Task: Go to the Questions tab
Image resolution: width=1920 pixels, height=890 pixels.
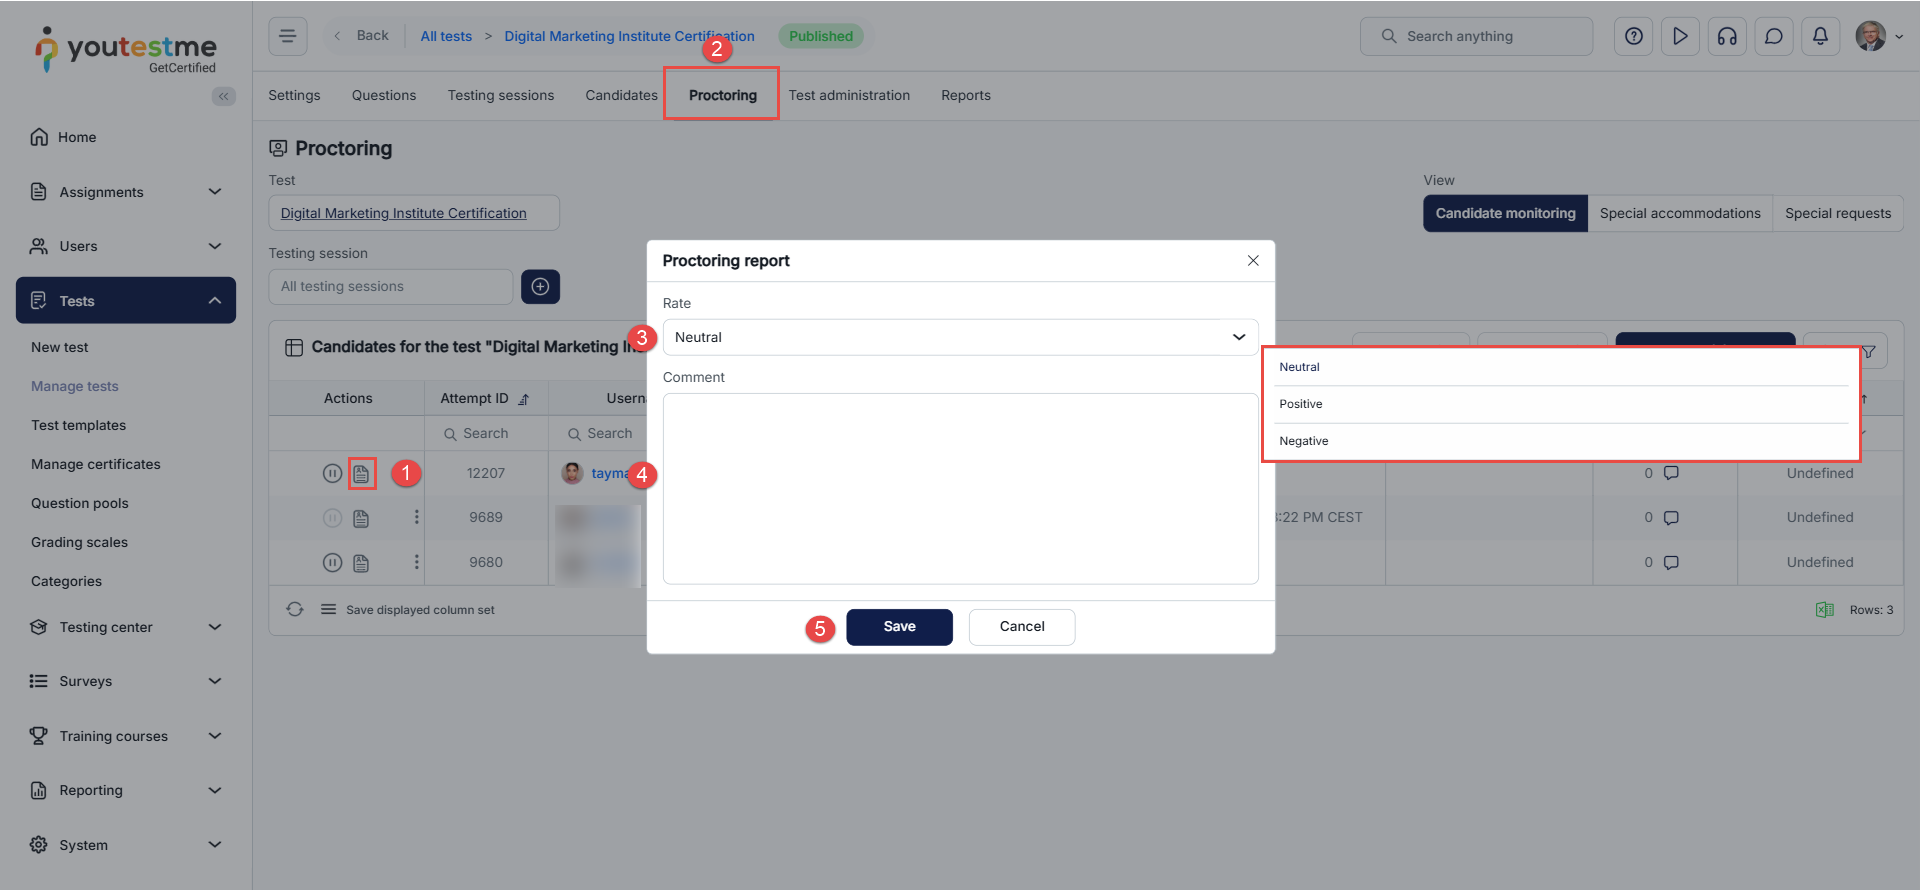Action: tap(384, 96)
